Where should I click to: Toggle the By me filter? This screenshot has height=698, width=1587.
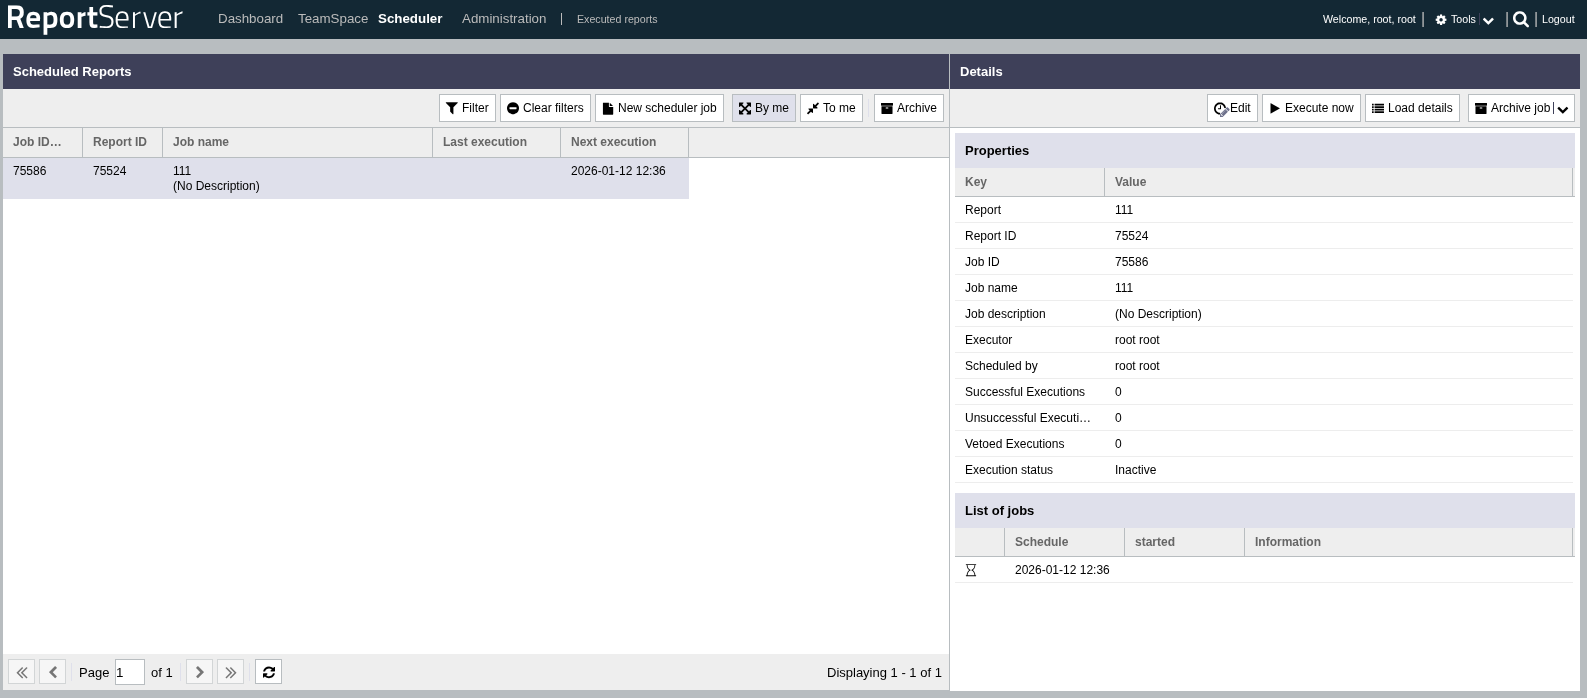point(763,108)
